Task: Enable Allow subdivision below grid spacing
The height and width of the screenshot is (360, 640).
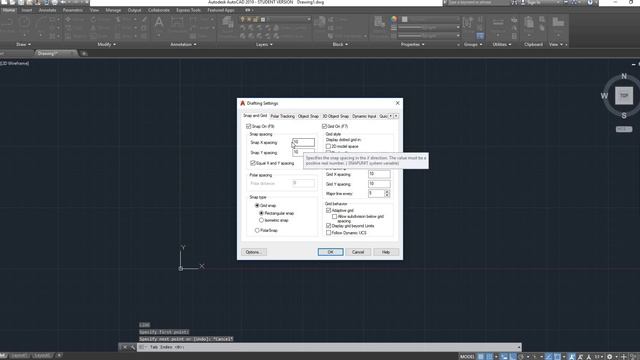Action: coord(334,216)
